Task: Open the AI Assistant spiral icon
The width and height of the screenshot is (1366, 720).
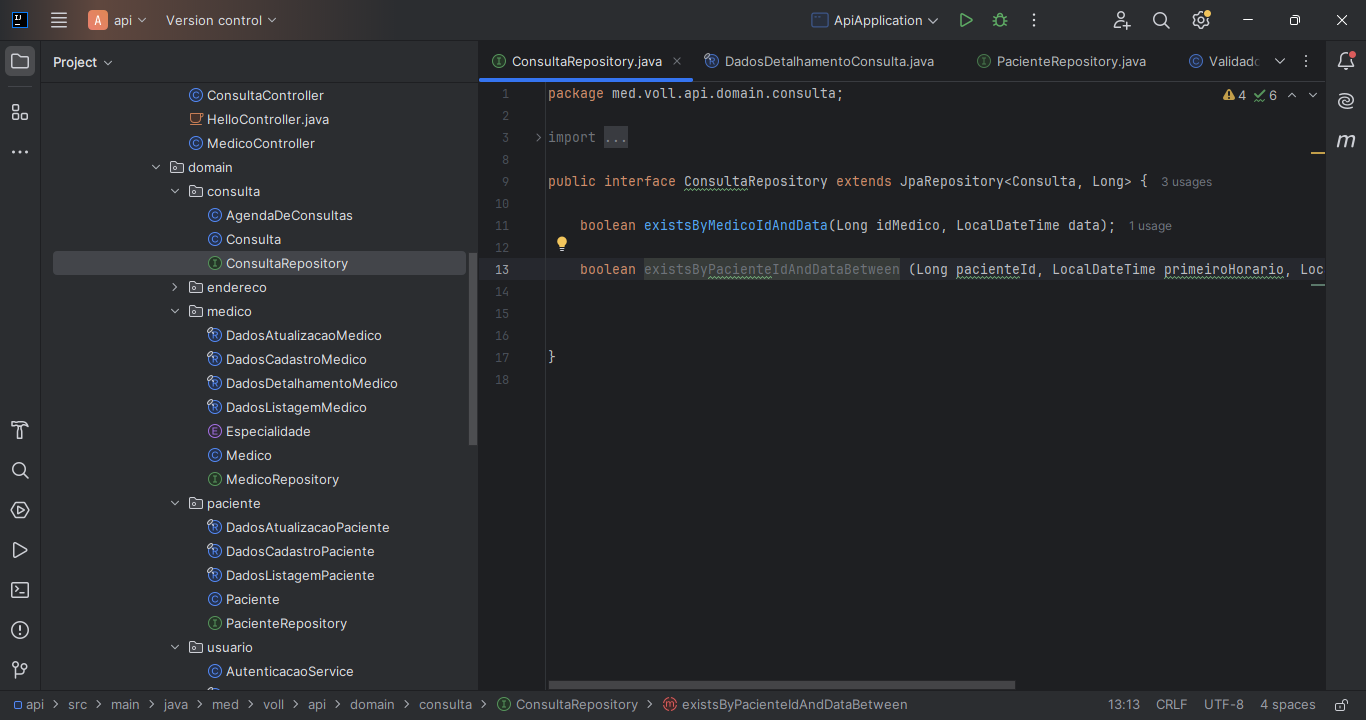Action: point(1346,101)
